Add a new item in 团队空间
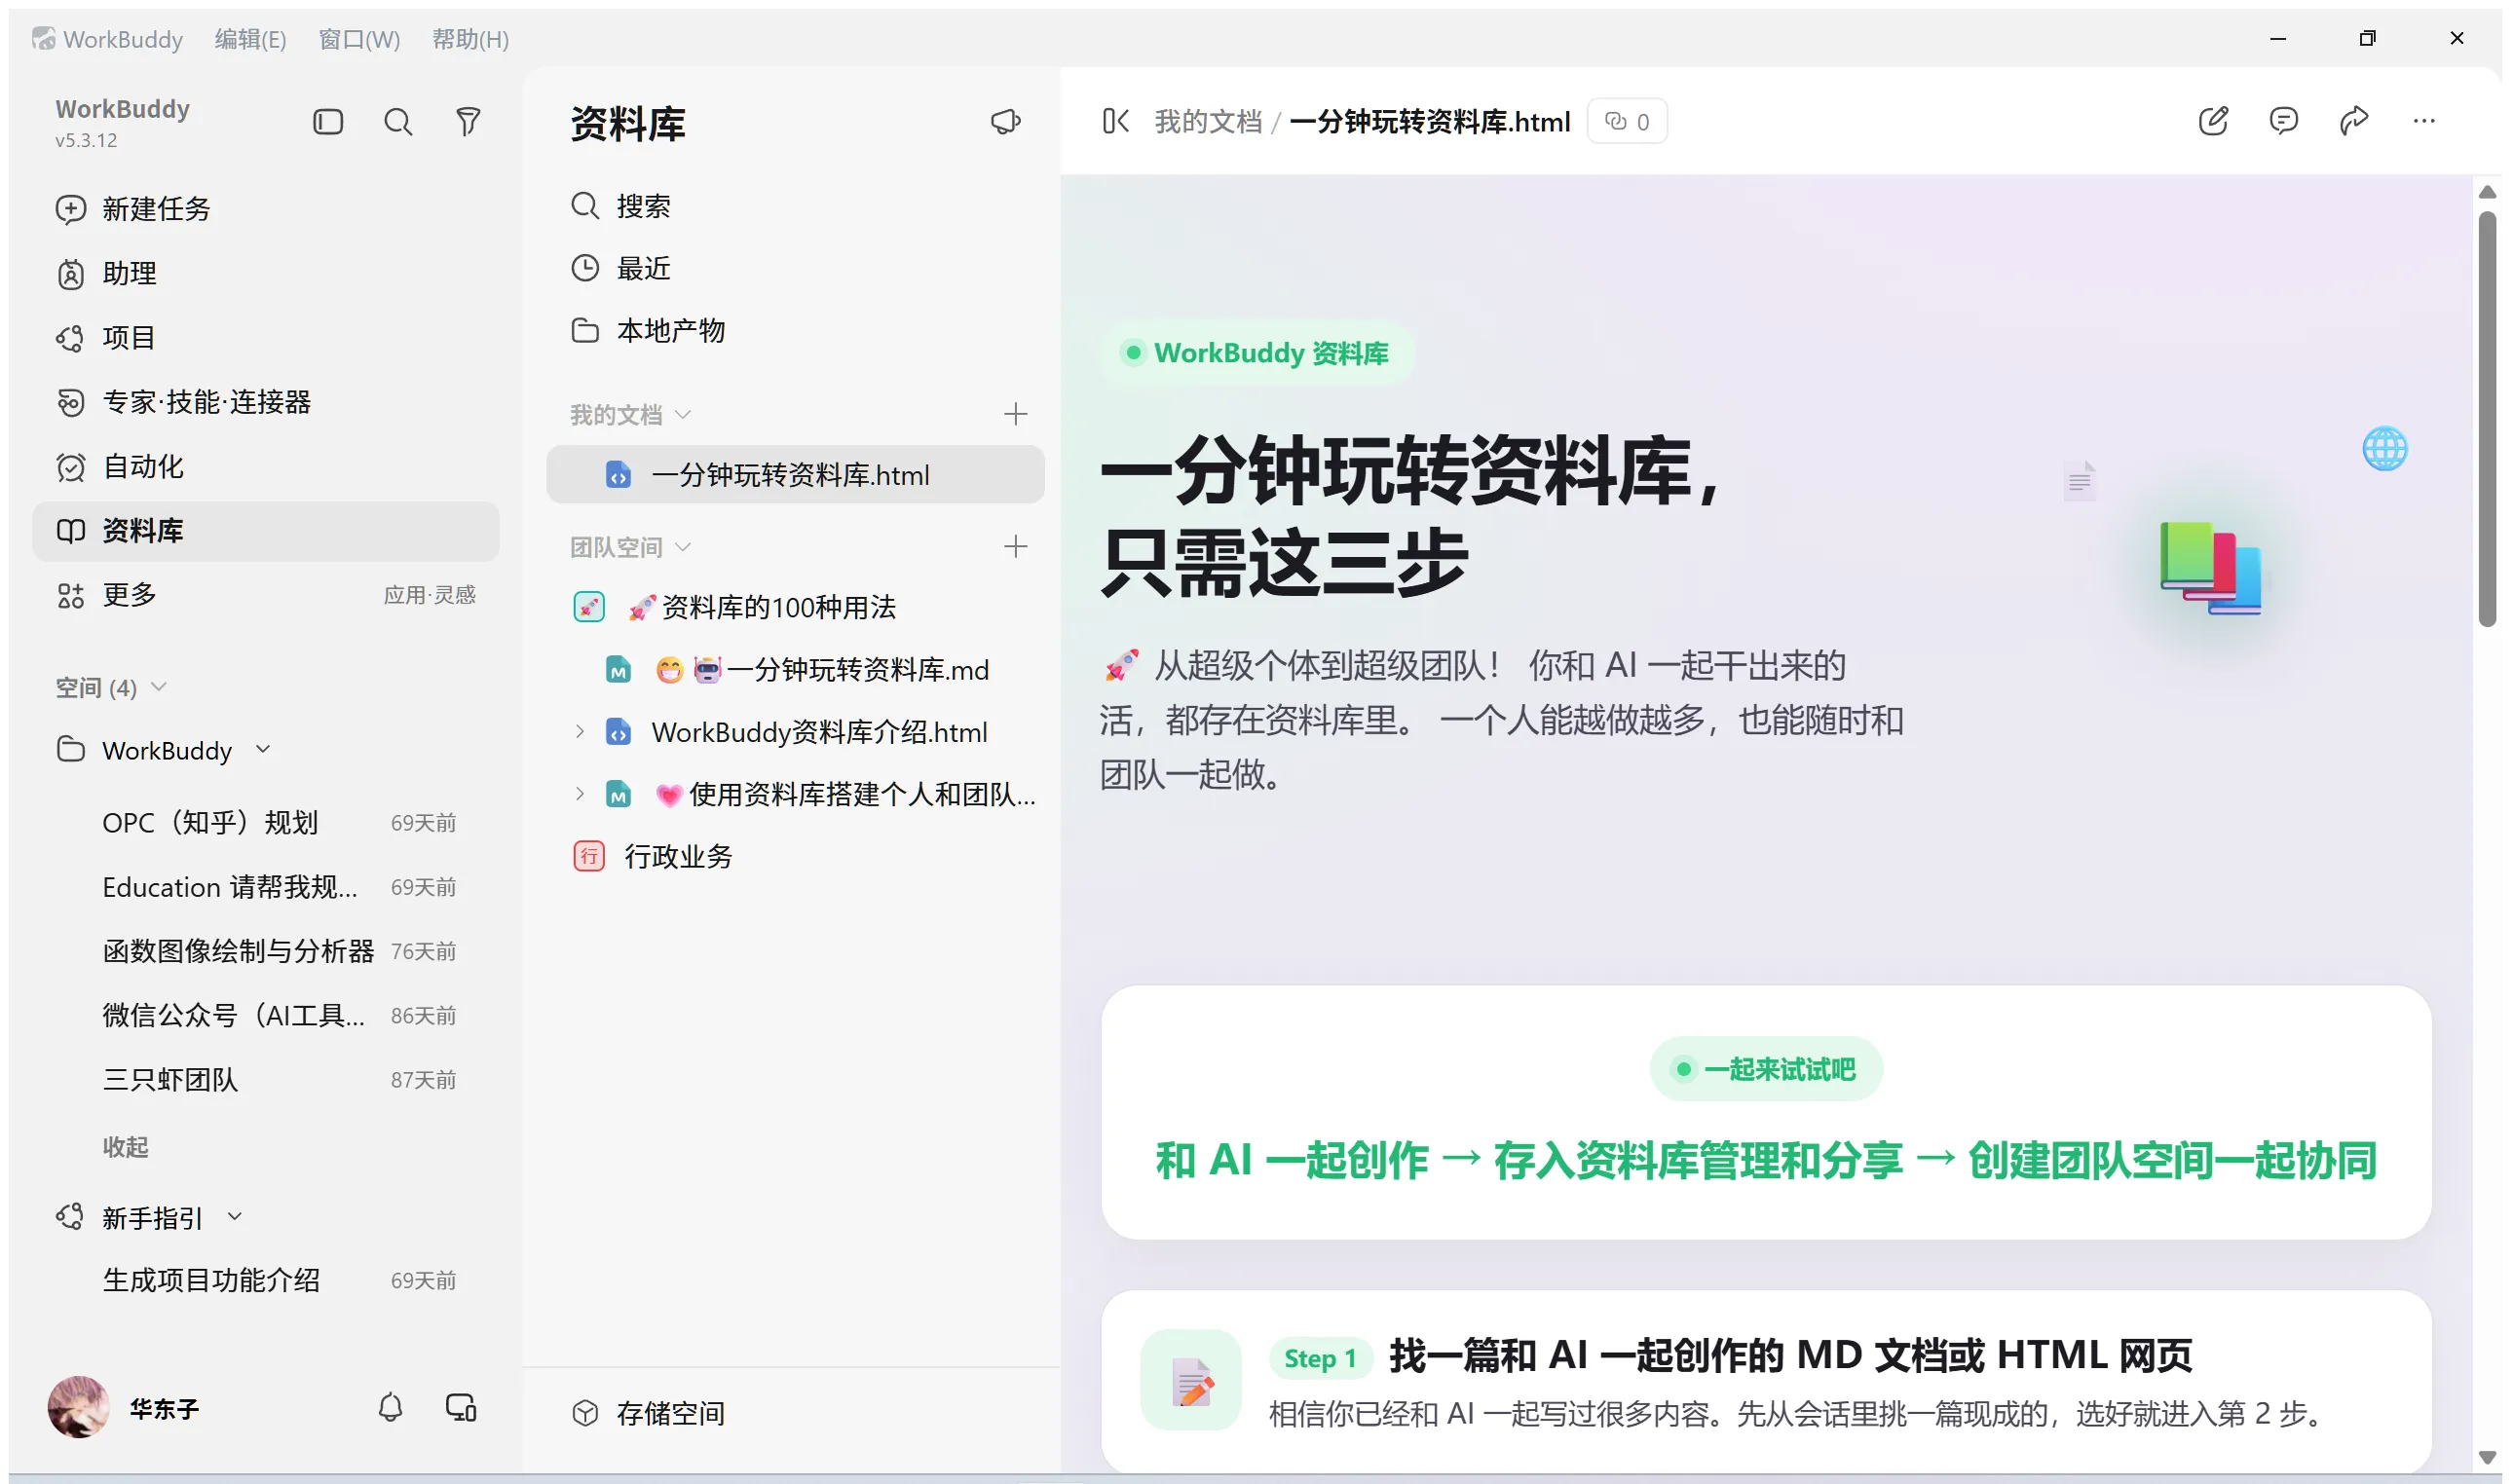Screen dimensions: 2513x1484 (1015, 546)
